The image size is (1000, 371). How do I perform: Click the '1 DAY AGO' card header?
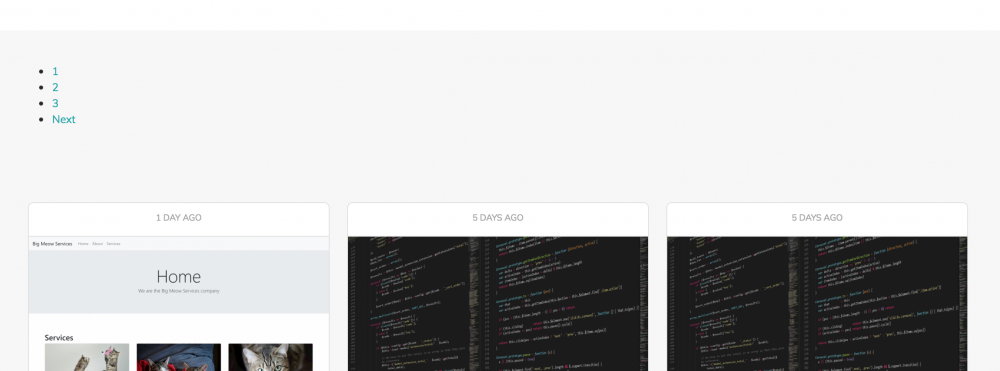(179, 218)
